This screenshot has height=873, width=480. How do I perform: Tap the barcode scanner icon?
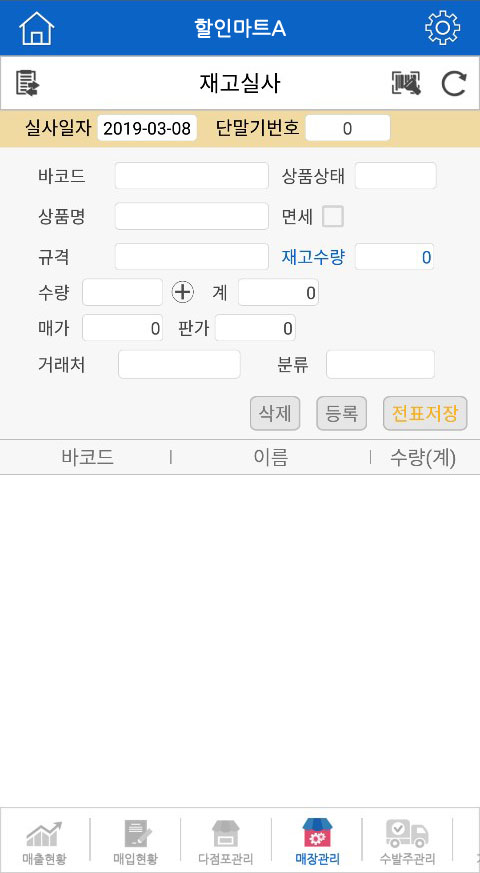point(406,84)
